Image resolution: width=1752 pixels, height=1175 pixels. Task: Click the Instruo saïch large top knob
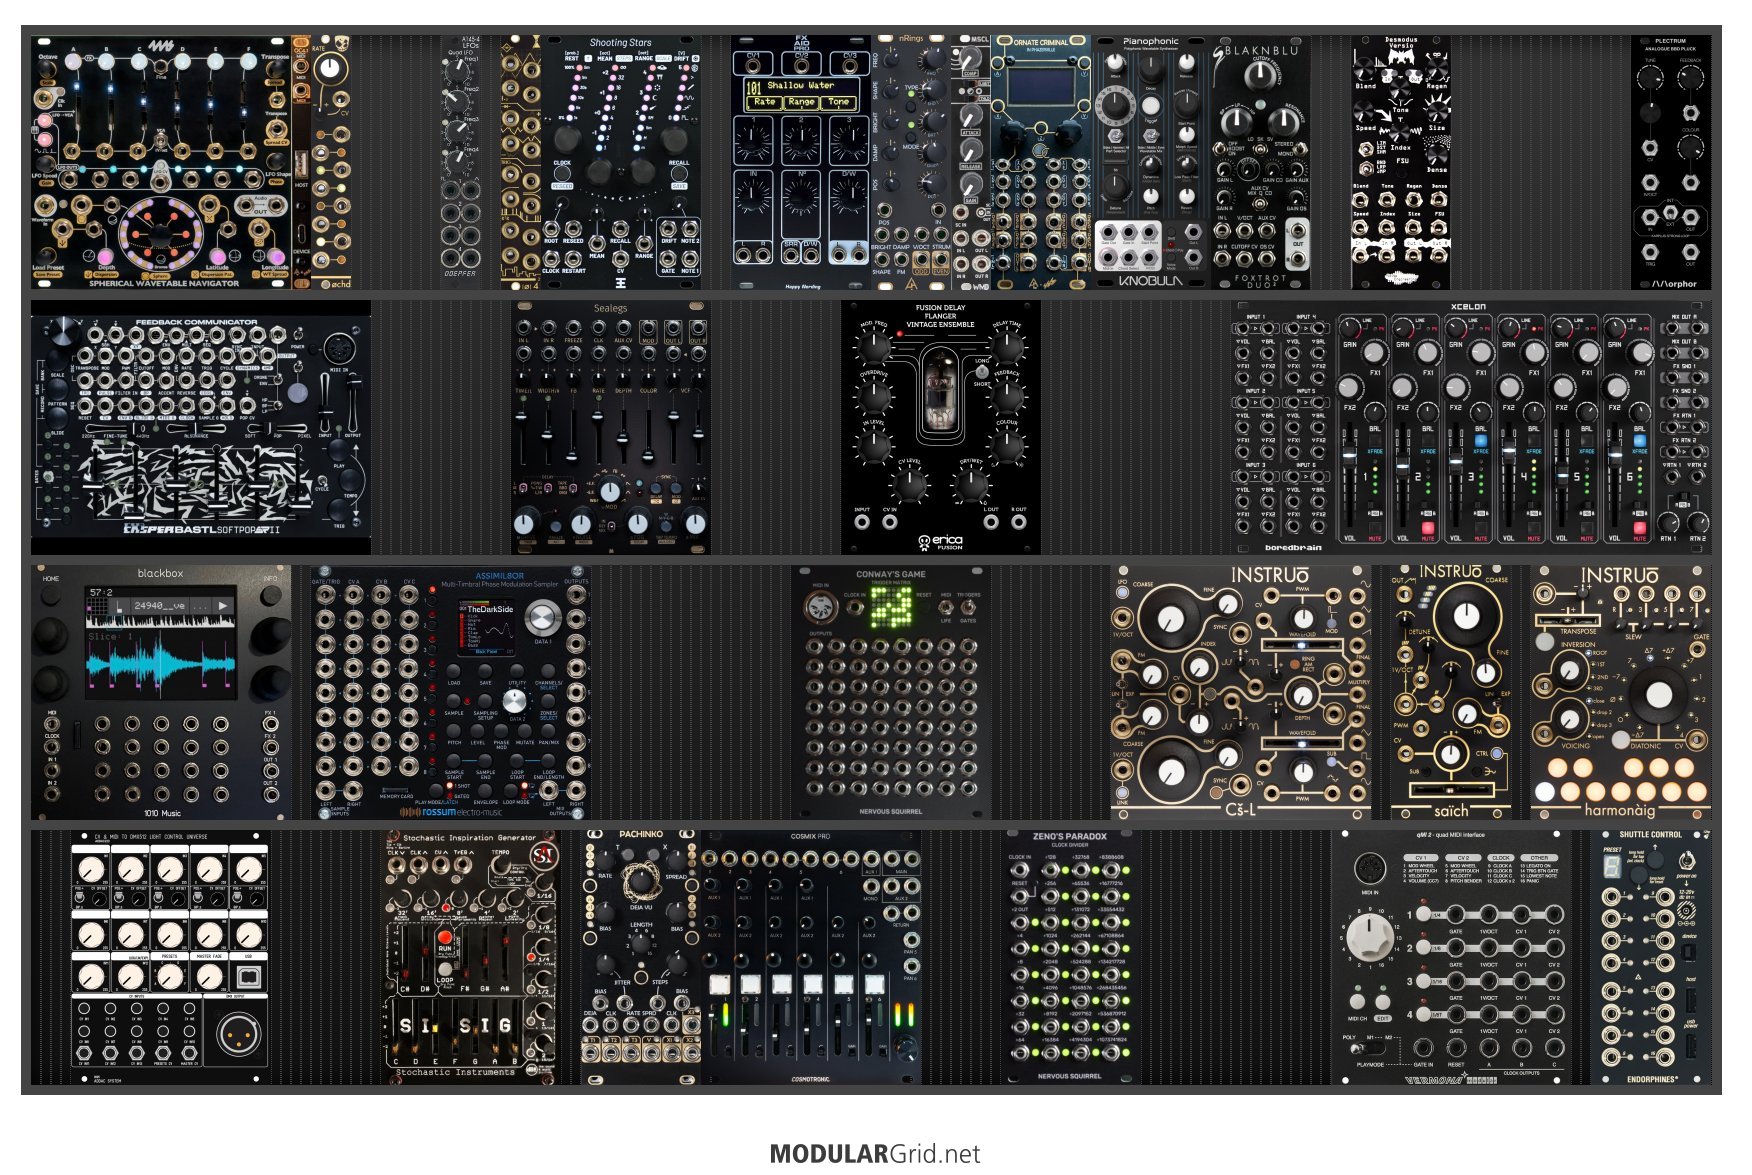click(x=1465, y=614)
